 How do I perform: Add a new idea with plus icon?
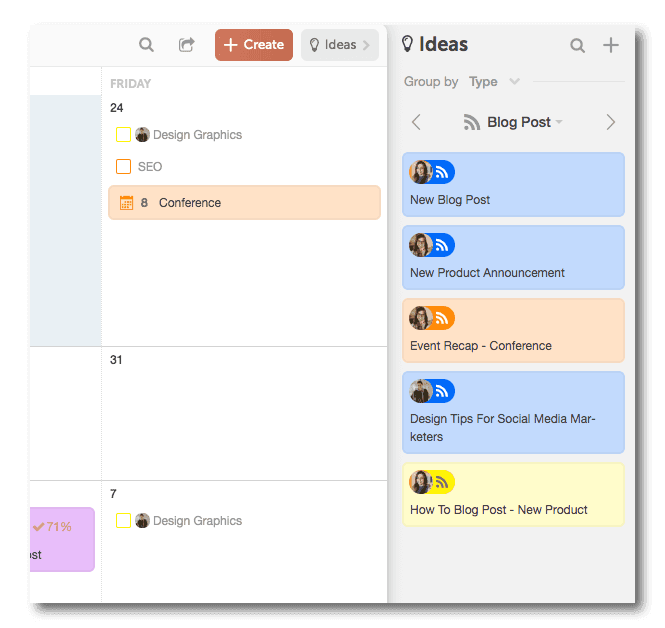click(611, 45)
